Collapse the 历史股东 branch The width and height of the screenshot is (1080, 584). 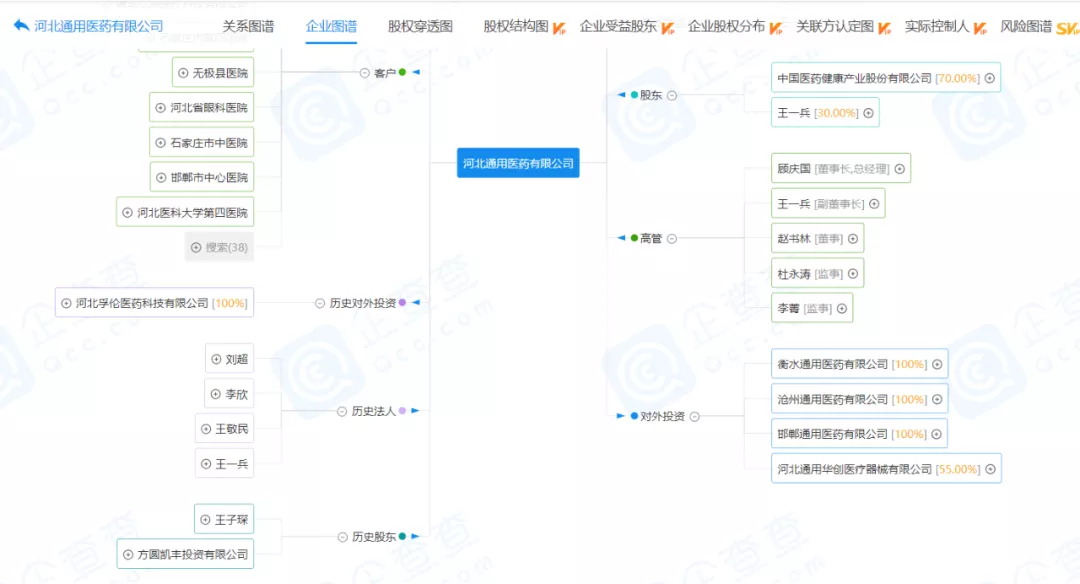click(342, 536)
